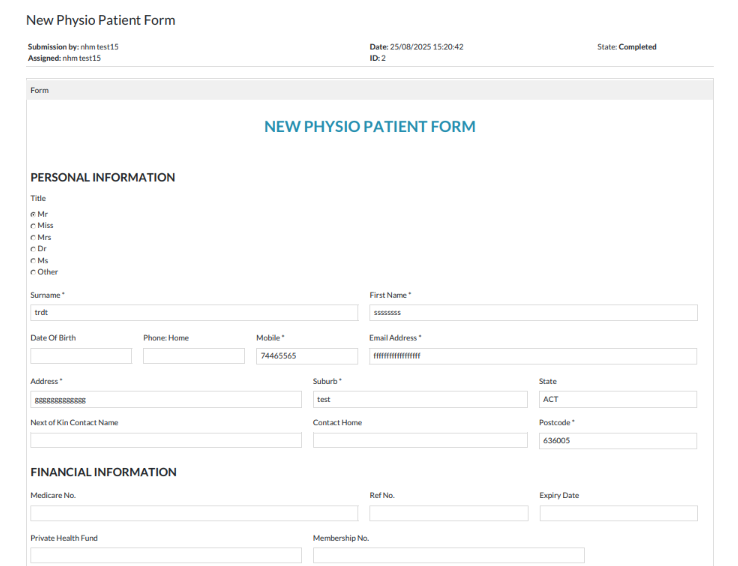Screen dimensions: 738x566
Task: Click the Surname input field
Action: click(193, 313)
